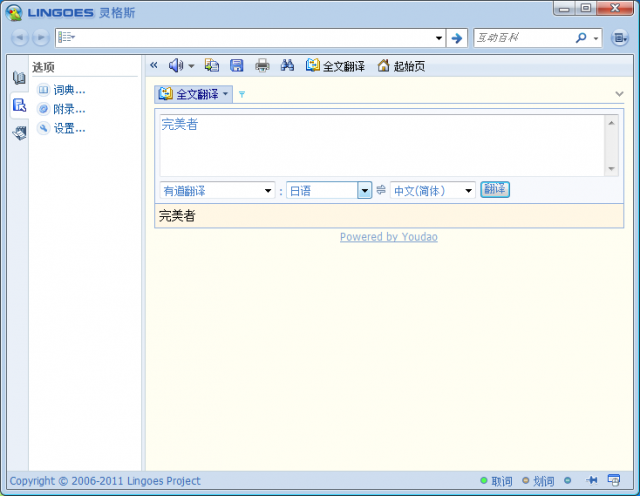Screen dimensions: 640x496
Task: Minimize the Lingoes window
Action: pyautogui.click(x=564, y=9)
